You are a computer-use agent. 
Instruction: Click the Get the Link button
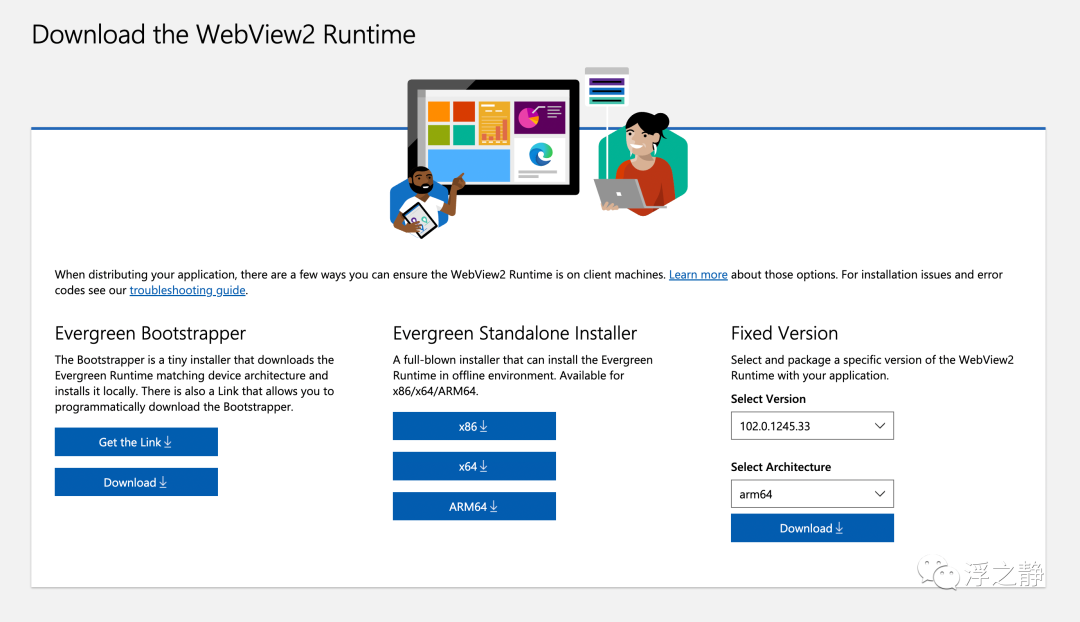[x=136, y=442]
